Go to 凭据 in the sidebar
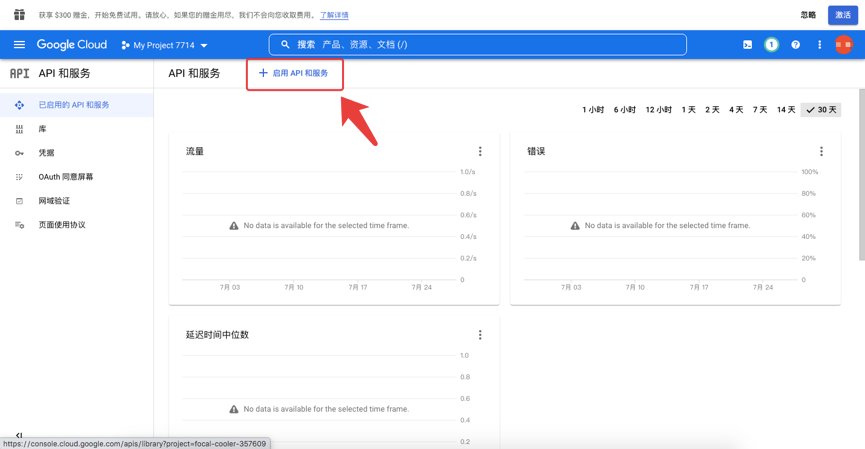The height and width of the screenshot is (449, 865). click(47, 153)
